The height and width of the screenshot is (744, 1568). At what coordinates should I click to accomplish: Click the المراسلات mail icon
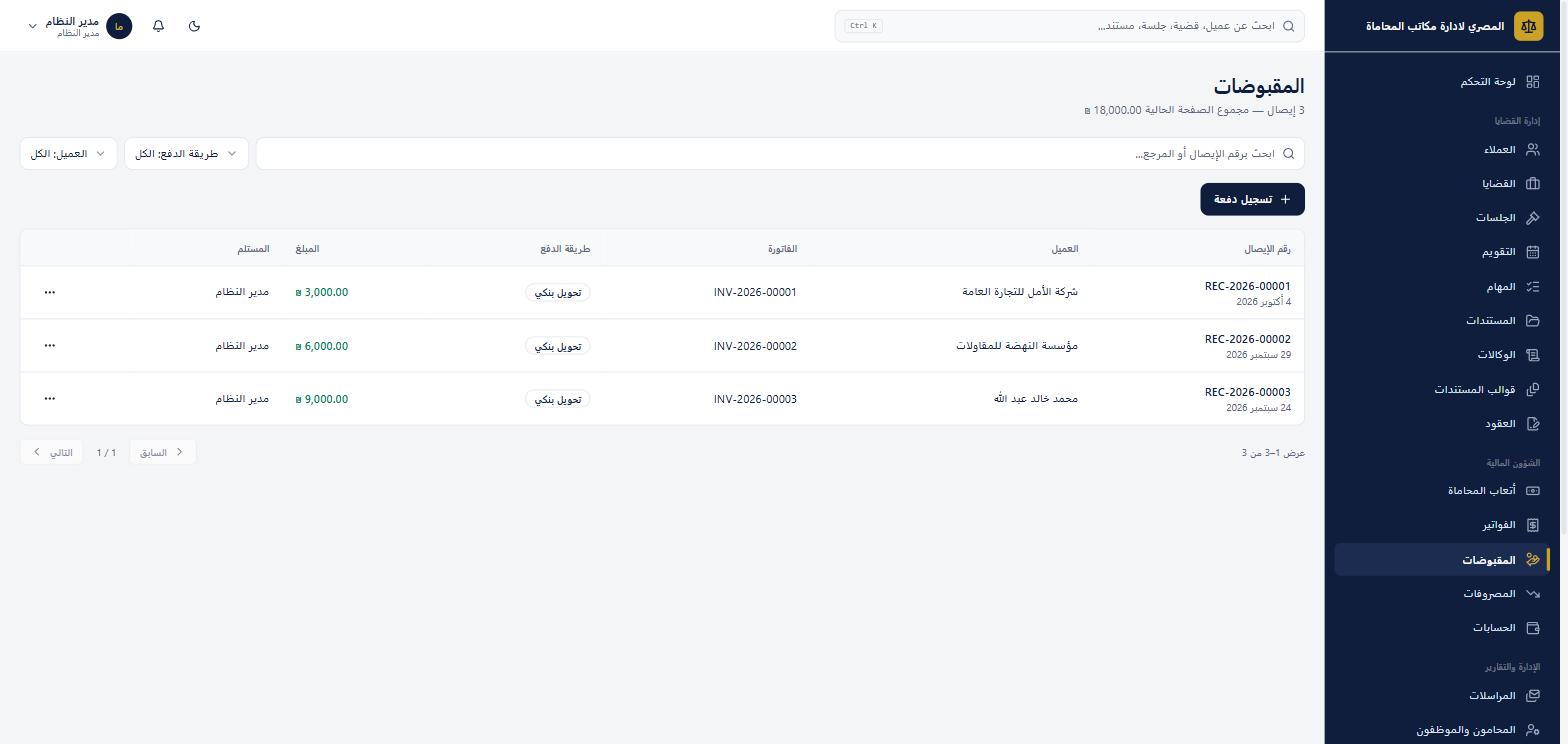point(1533,696)
